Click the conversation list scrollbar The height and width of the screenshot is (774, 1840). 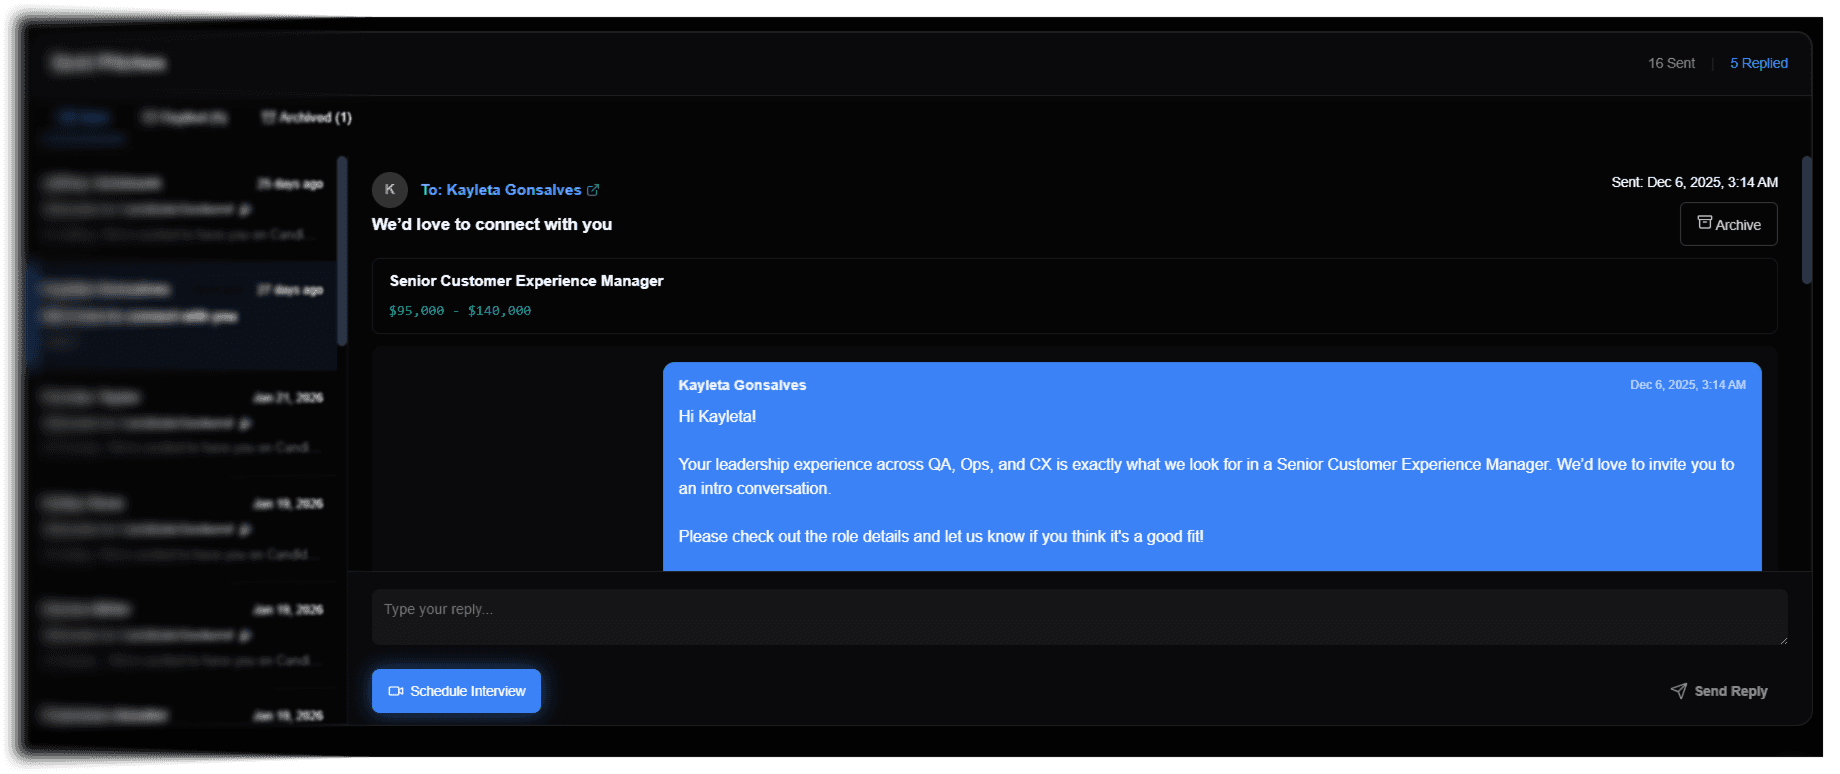pos(342,250)
